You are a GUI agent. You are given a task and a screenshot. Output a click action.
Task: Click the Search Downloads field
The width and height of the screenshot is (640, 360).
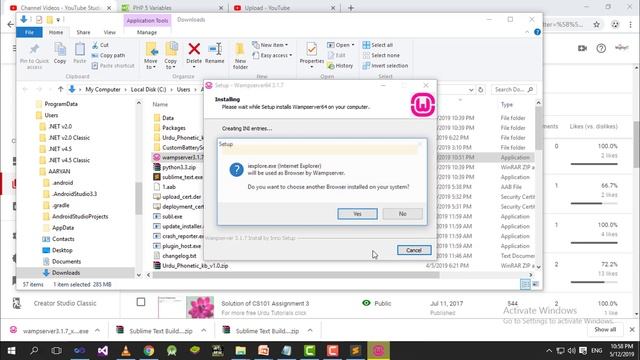[513, 89]
